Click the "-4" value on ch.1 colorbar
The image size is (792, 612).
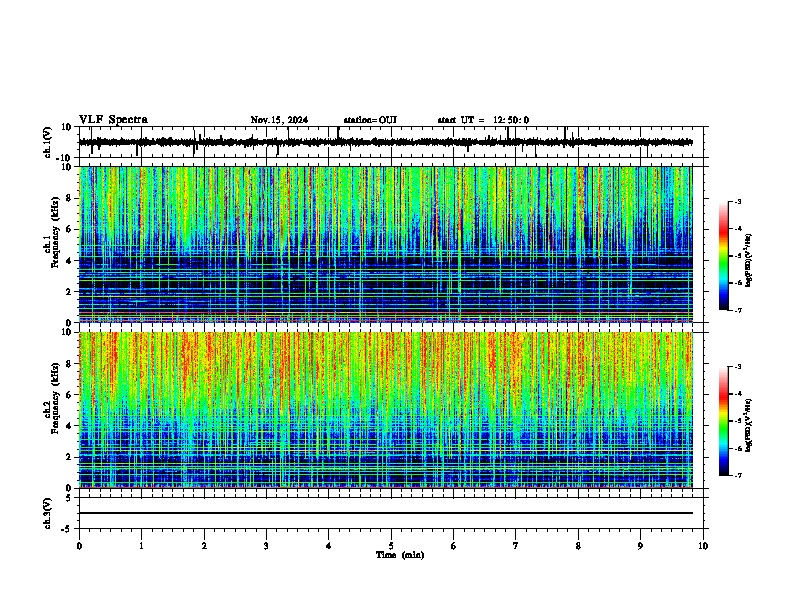[x=737, y=229]
